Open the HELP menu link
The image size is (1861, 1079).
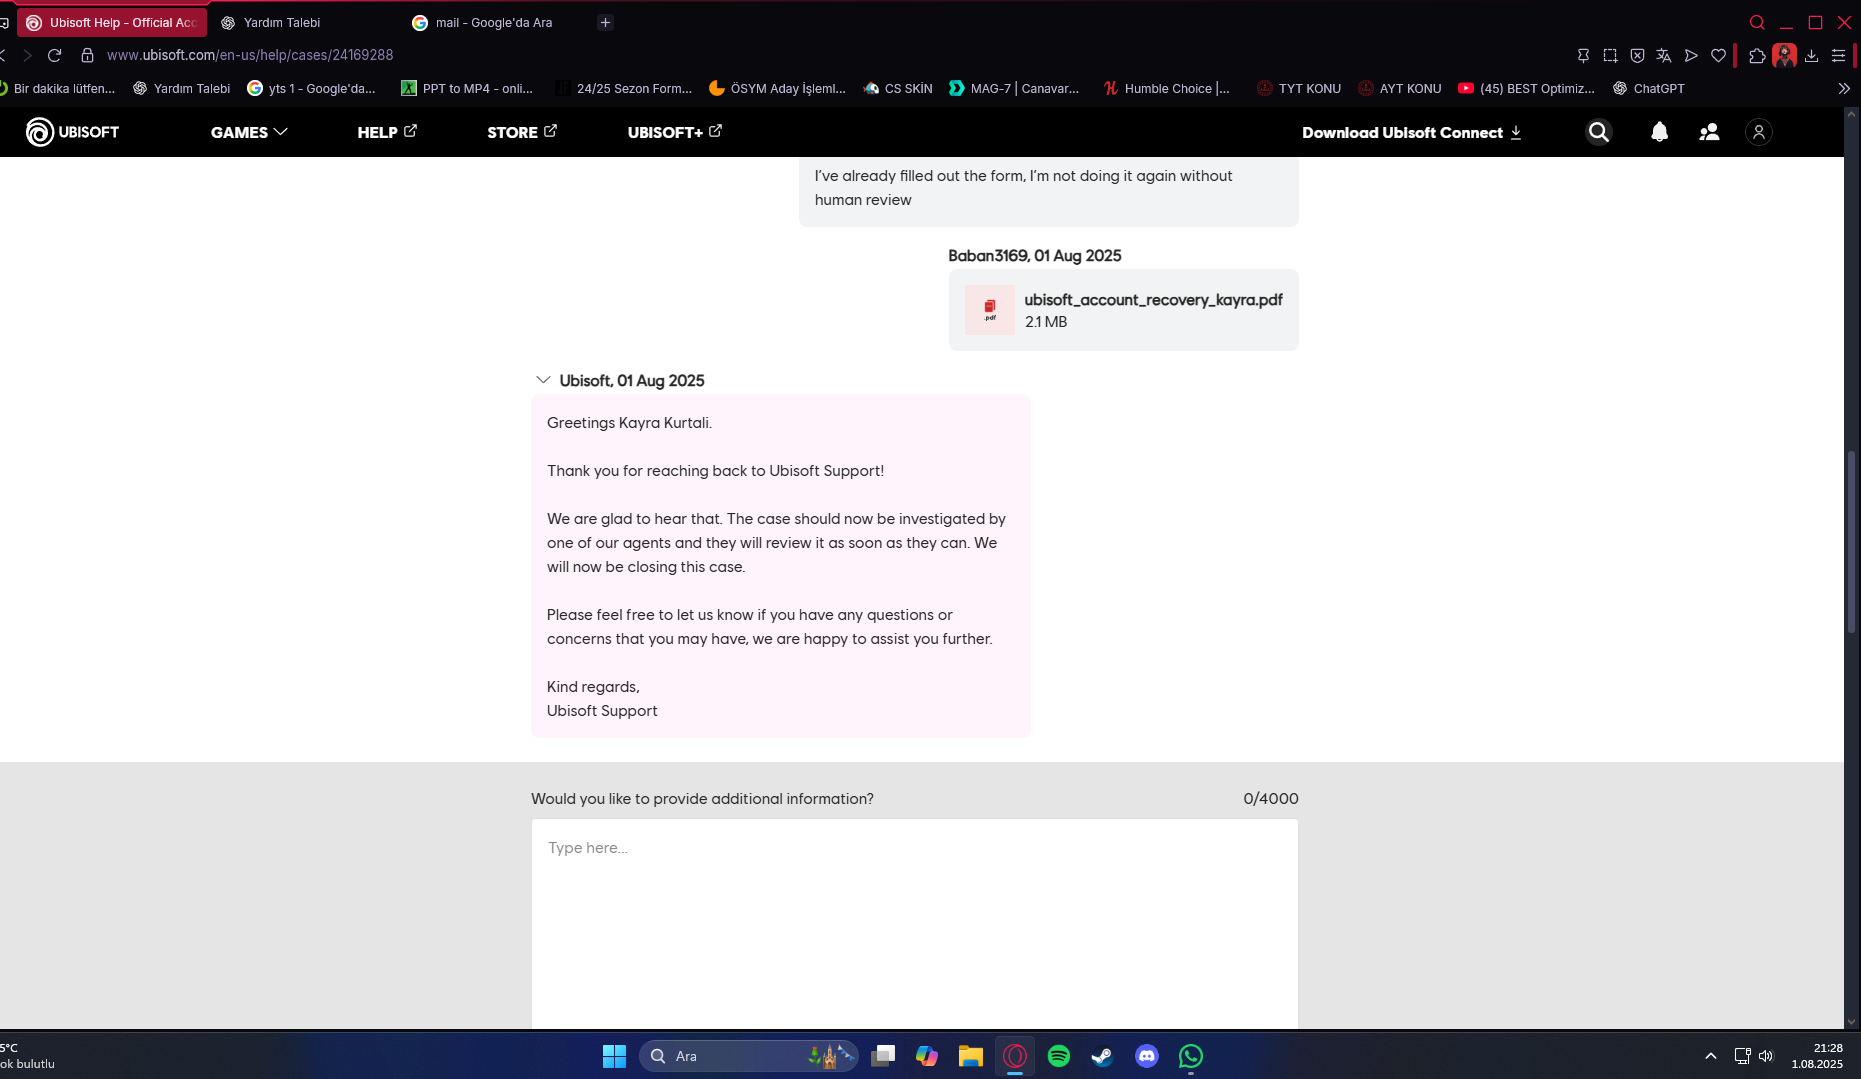tap(387, 132)
